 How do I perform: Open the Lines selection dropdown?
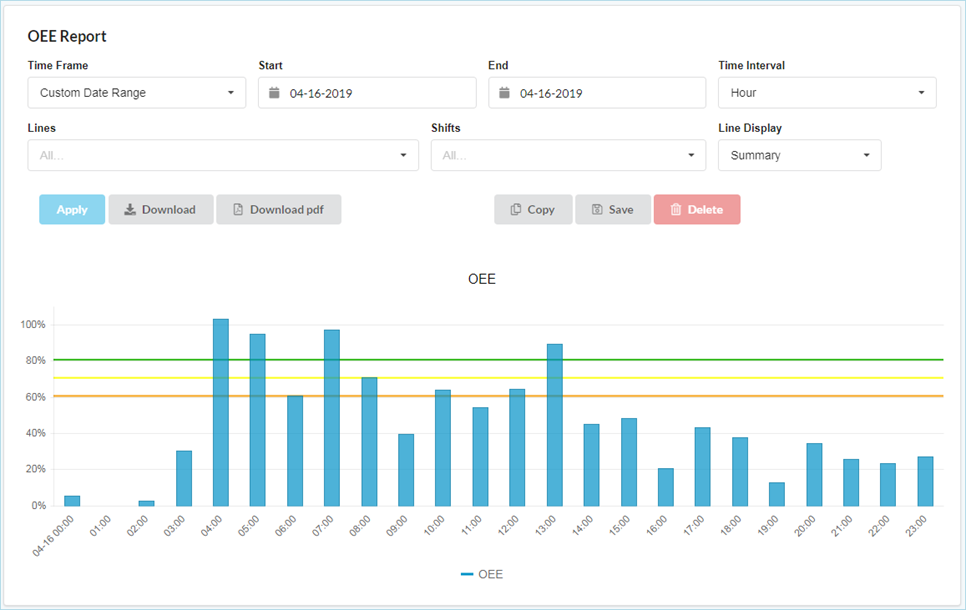click(x=223, y=155)
